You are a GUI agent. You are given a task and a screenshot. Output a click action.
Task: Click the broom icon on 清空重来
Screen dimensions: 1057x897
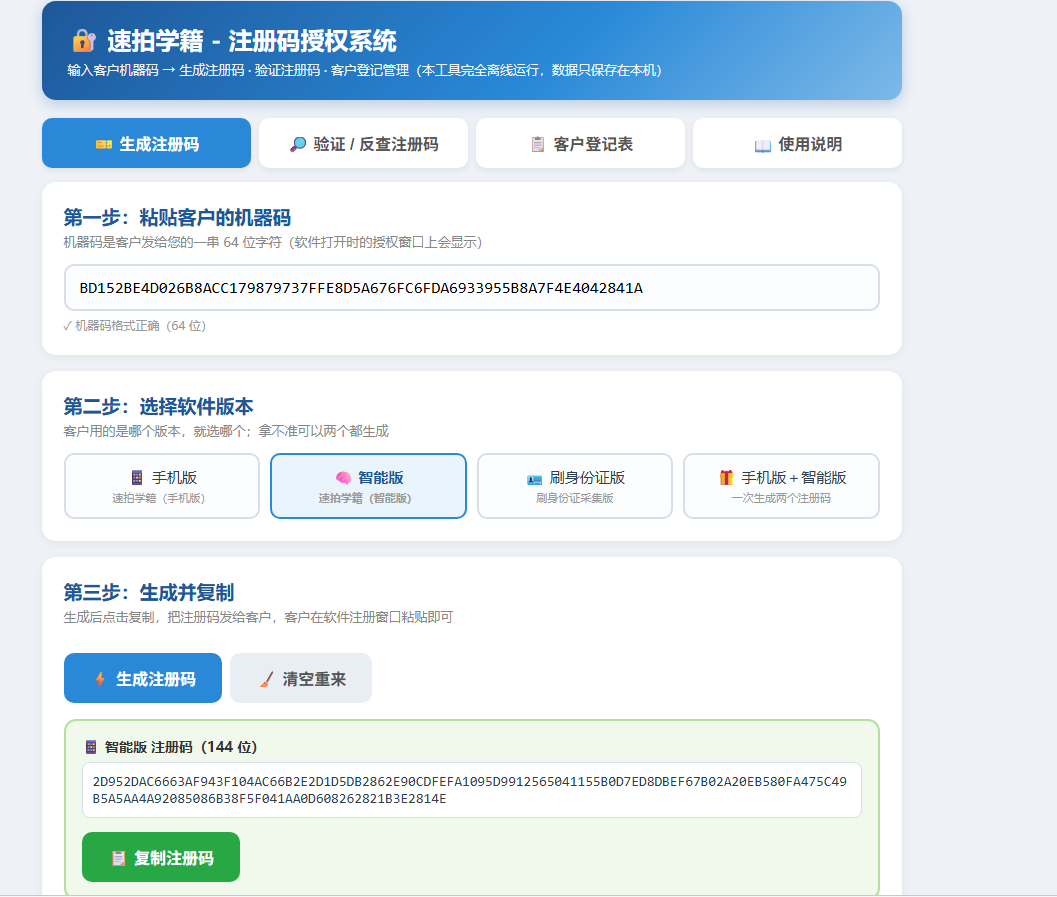pos(267,679)
